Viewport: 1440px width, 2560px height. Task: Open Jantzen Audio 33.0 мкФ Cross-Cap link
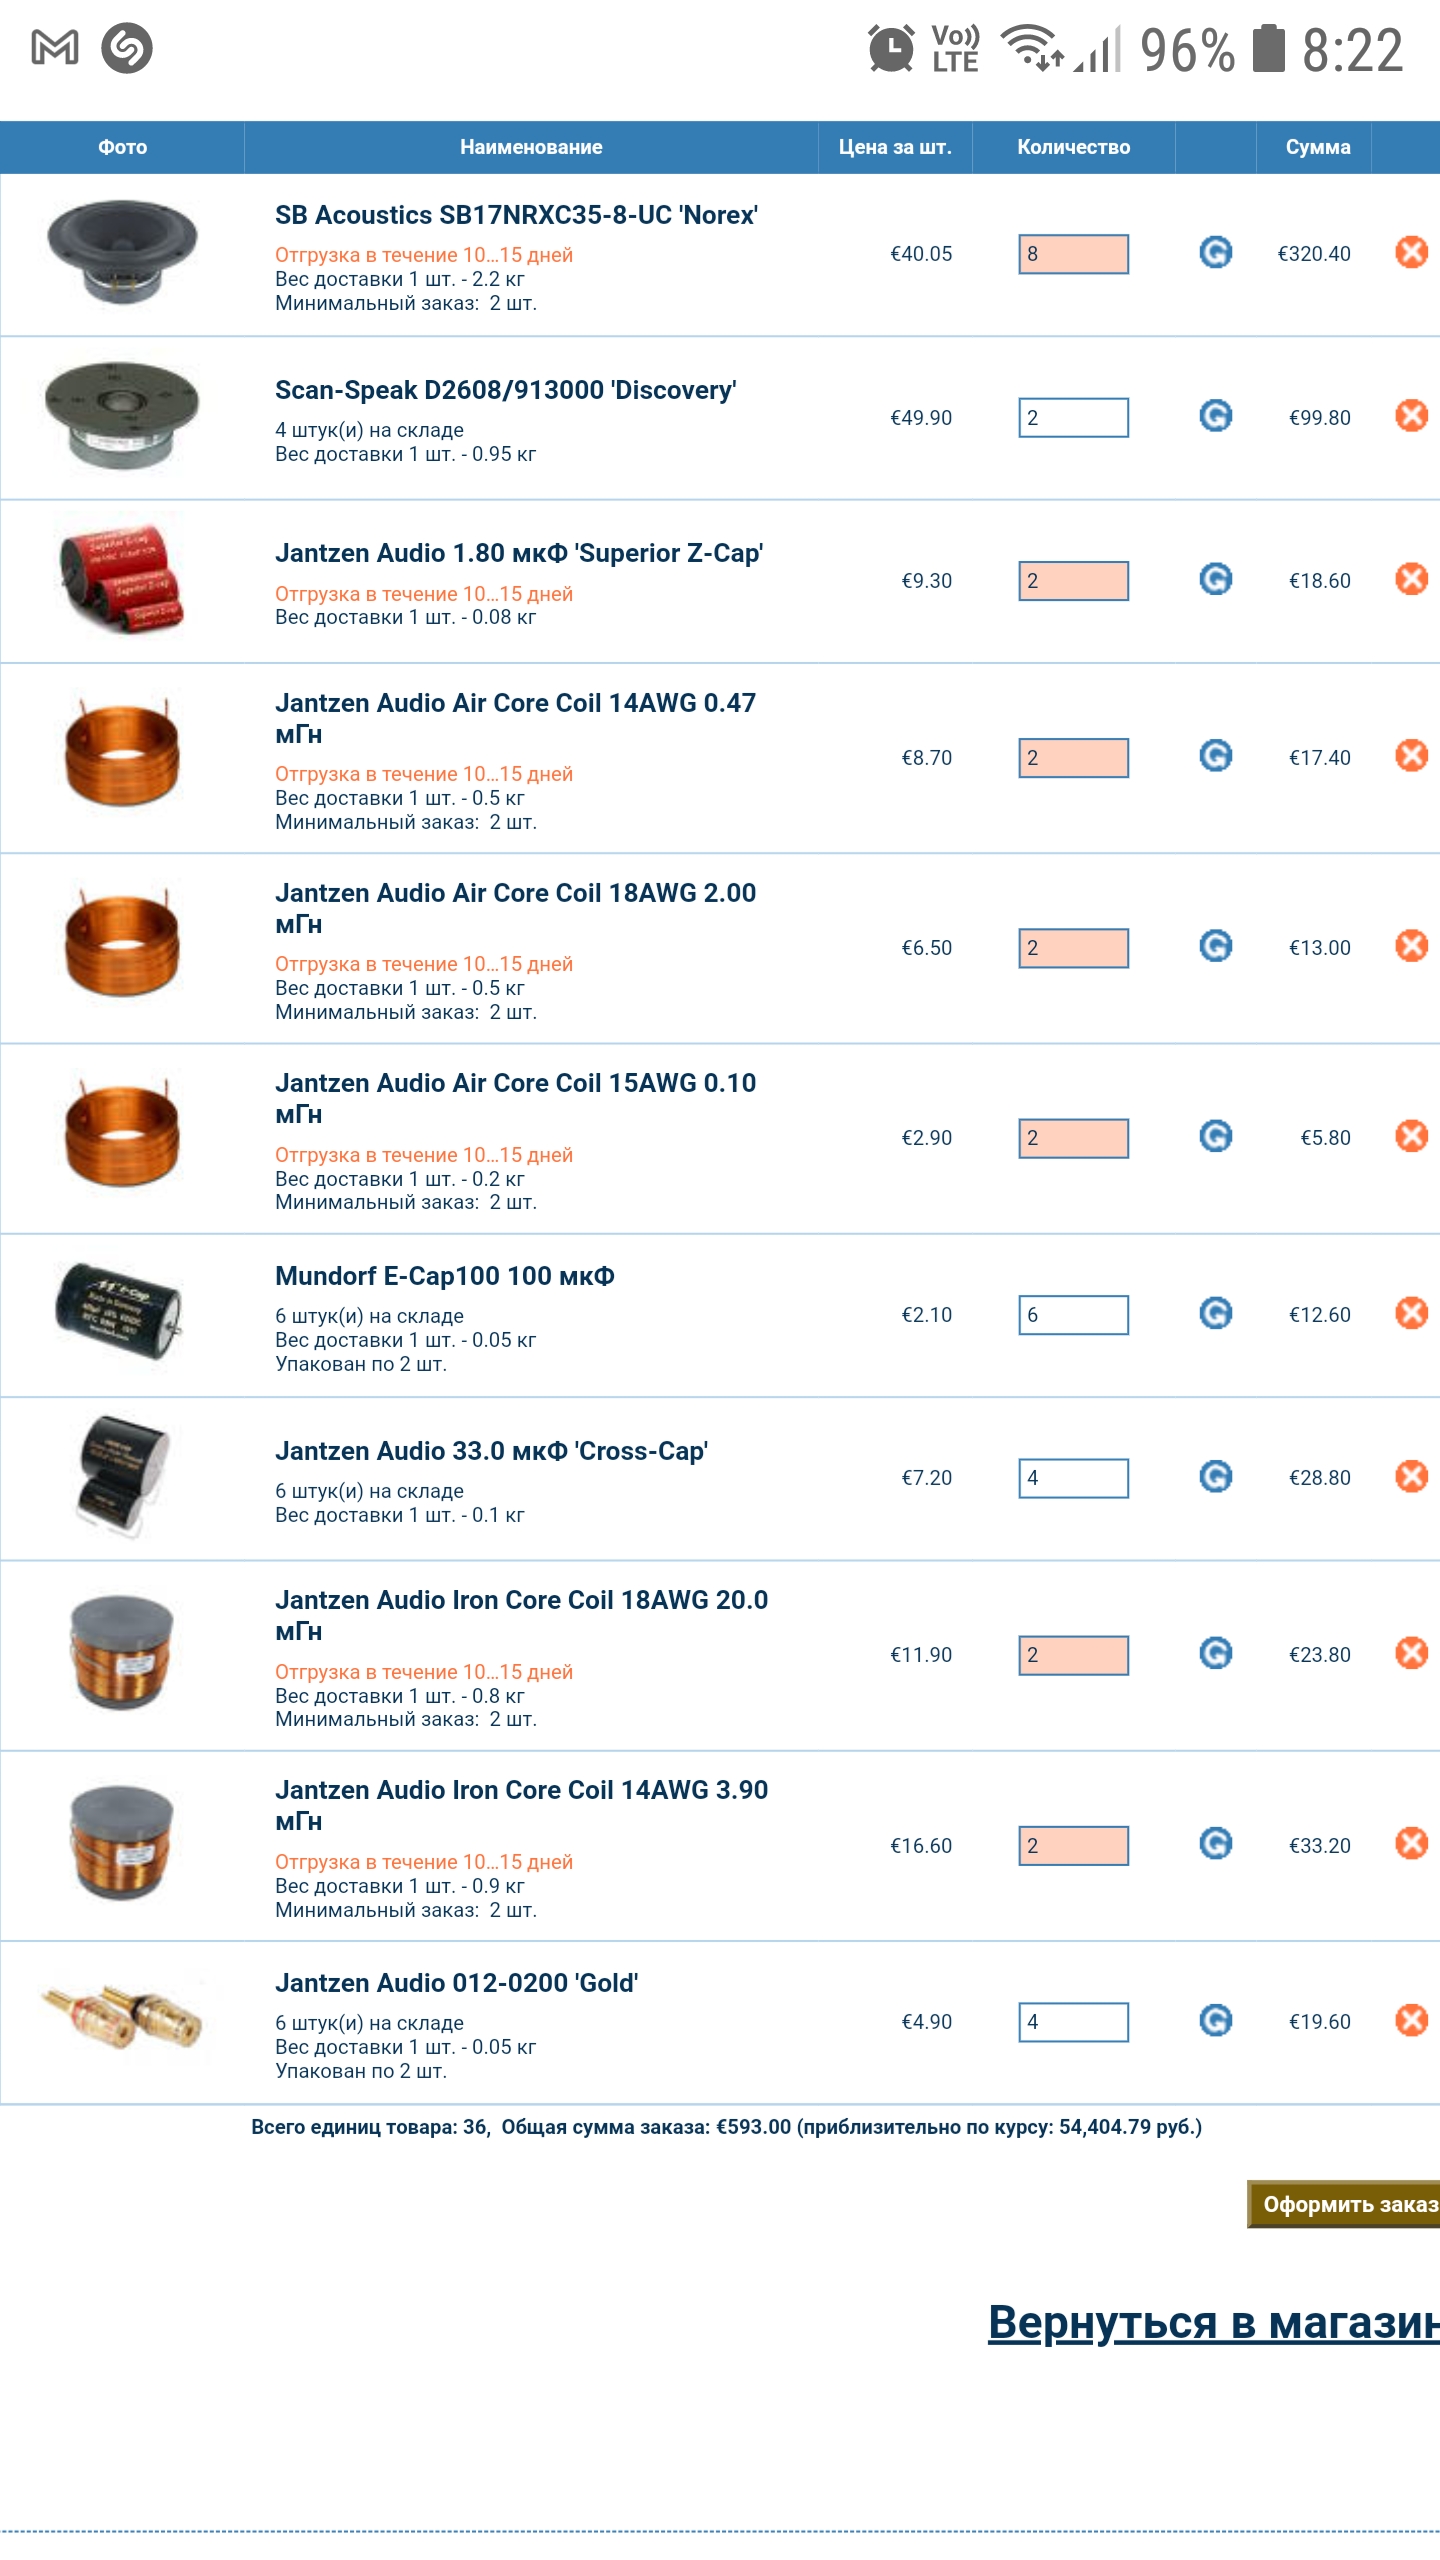(x=491, y=1451)
